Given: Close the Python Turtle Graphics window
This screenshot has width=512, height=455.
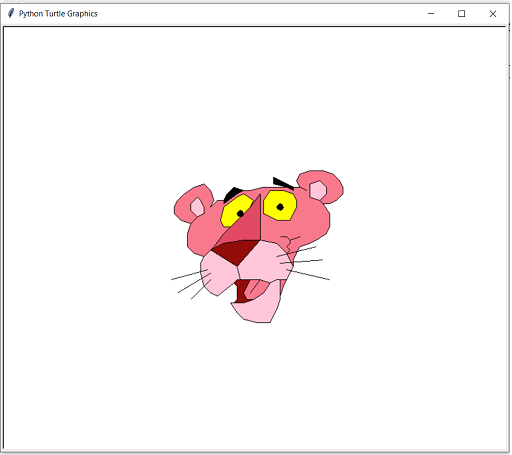Looking at the screenshot, I should [494, 14].
